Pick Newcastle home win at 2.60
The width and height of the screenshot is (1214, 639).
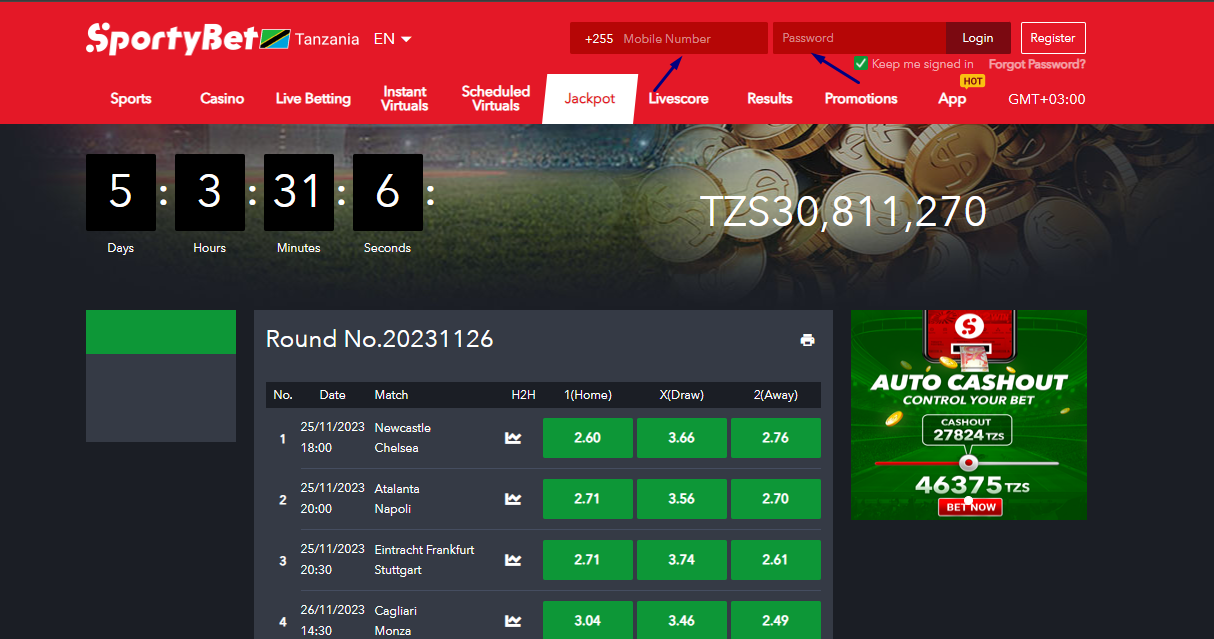pos(588,438)
